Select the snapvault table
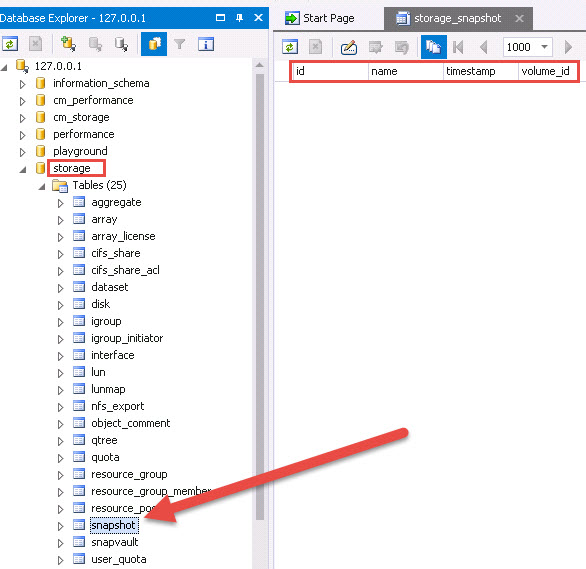 coord(115,542)
